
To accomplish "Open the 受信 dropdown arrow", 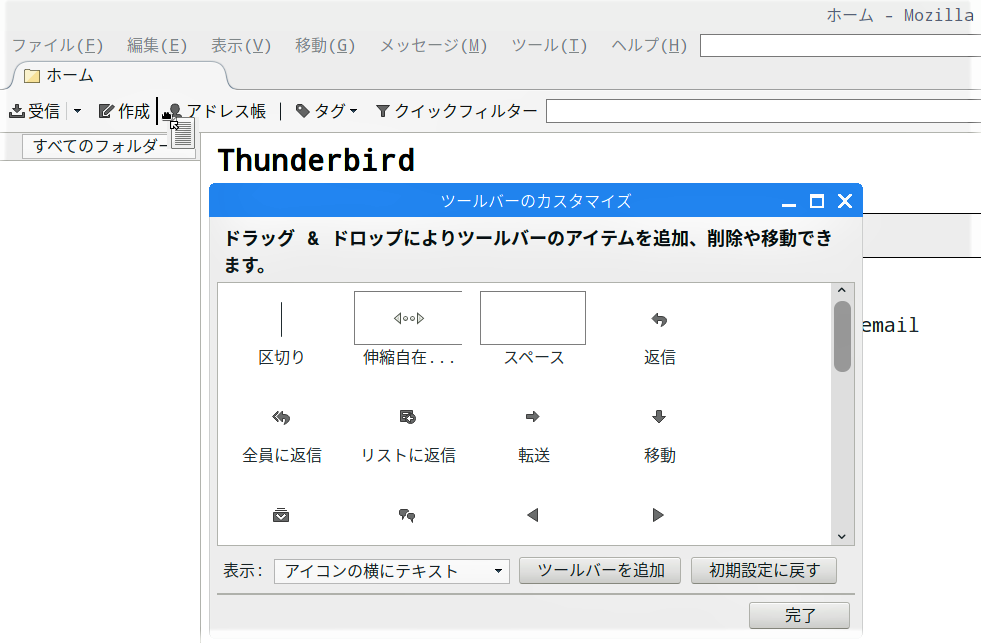I will coord(77,111).
